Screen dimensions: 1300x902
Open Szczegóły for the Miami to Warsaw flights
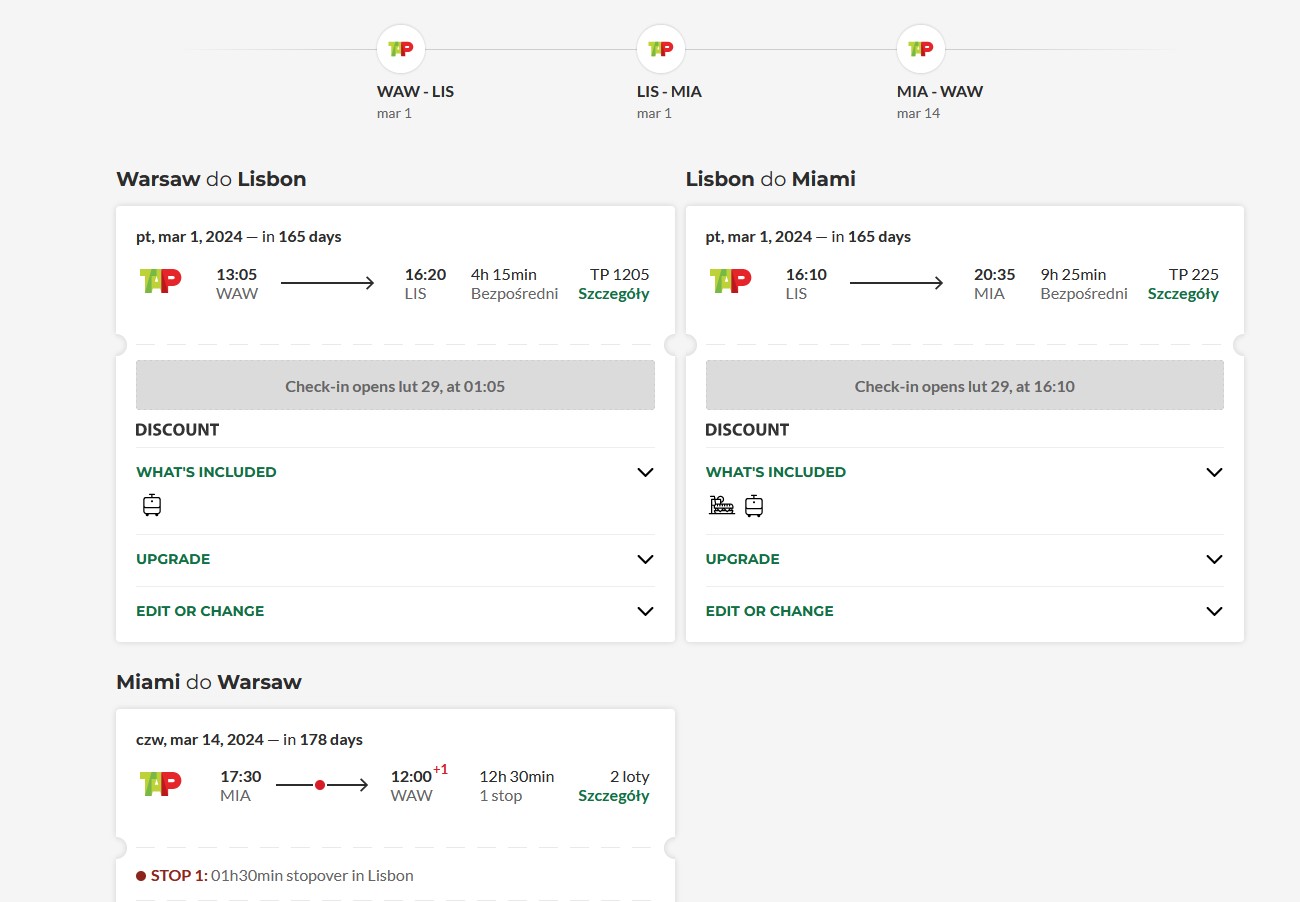tap(614, 796)
